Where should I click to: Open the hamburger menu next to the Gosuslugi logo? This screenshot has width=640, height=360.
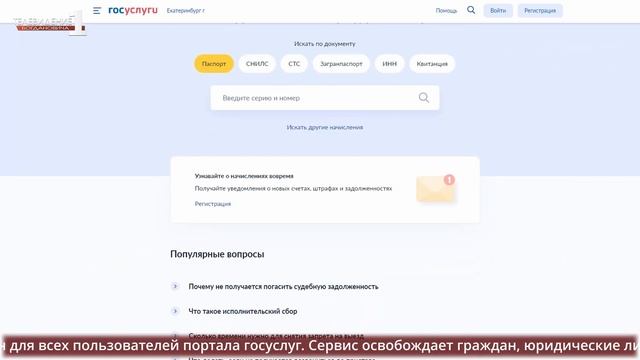tap(97, 11)
